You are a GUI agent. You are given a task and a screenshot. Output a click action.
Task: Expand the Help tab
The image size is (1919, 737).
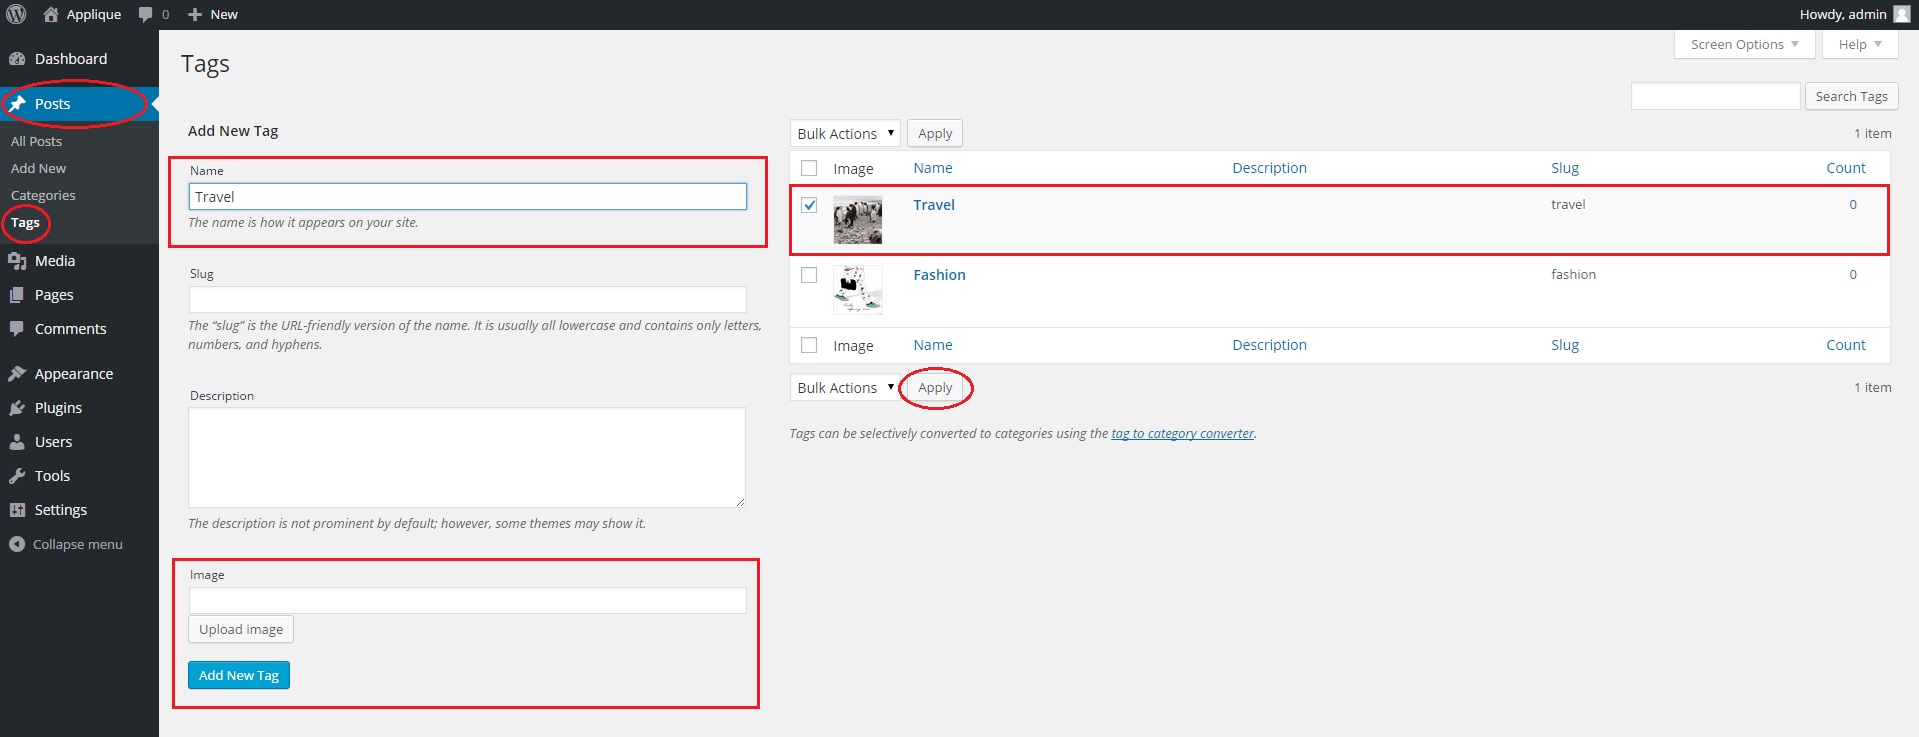point(1859,45)
